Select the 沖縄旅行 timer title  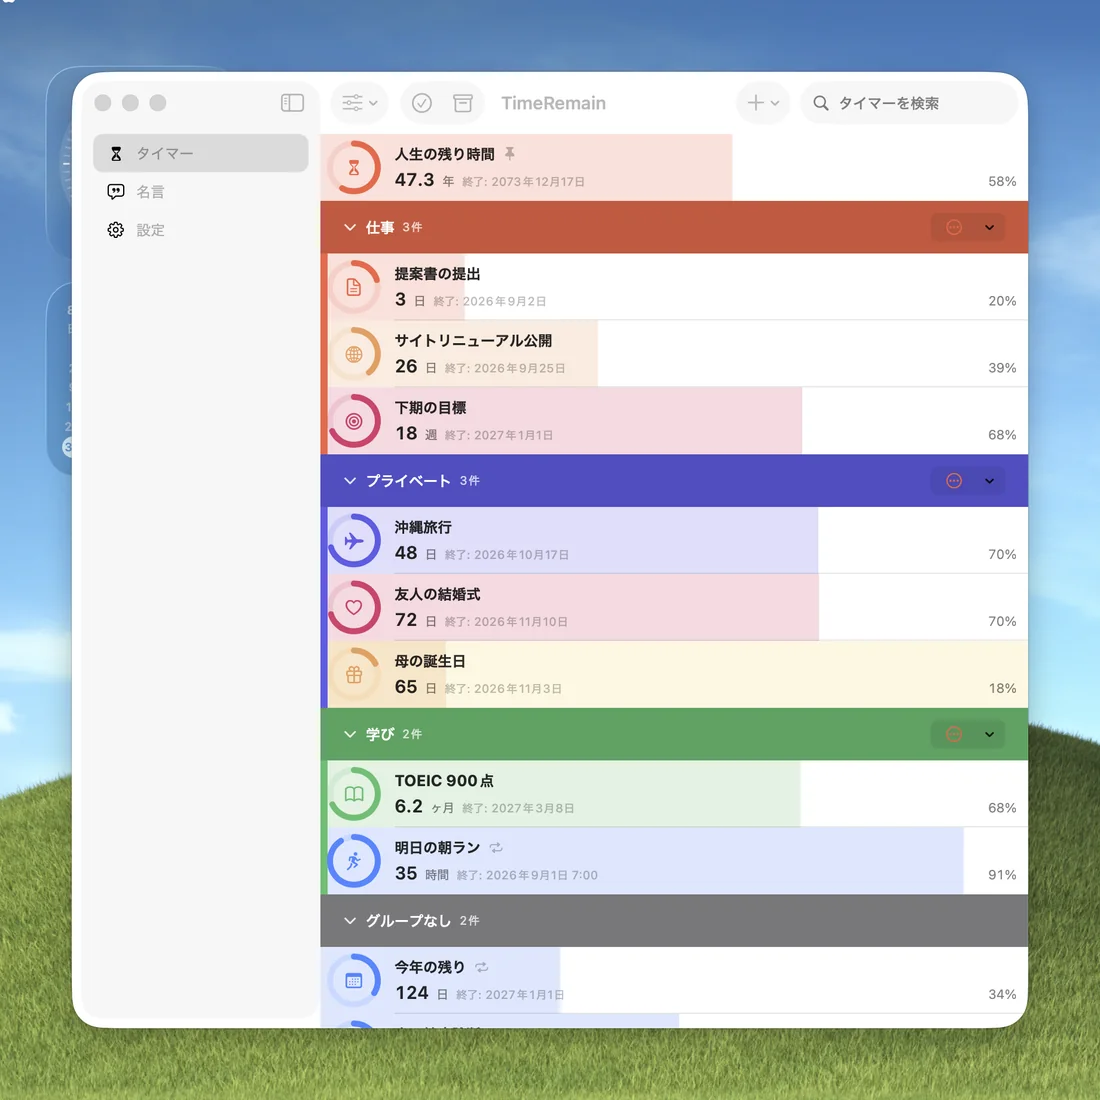tap(422, 528)
